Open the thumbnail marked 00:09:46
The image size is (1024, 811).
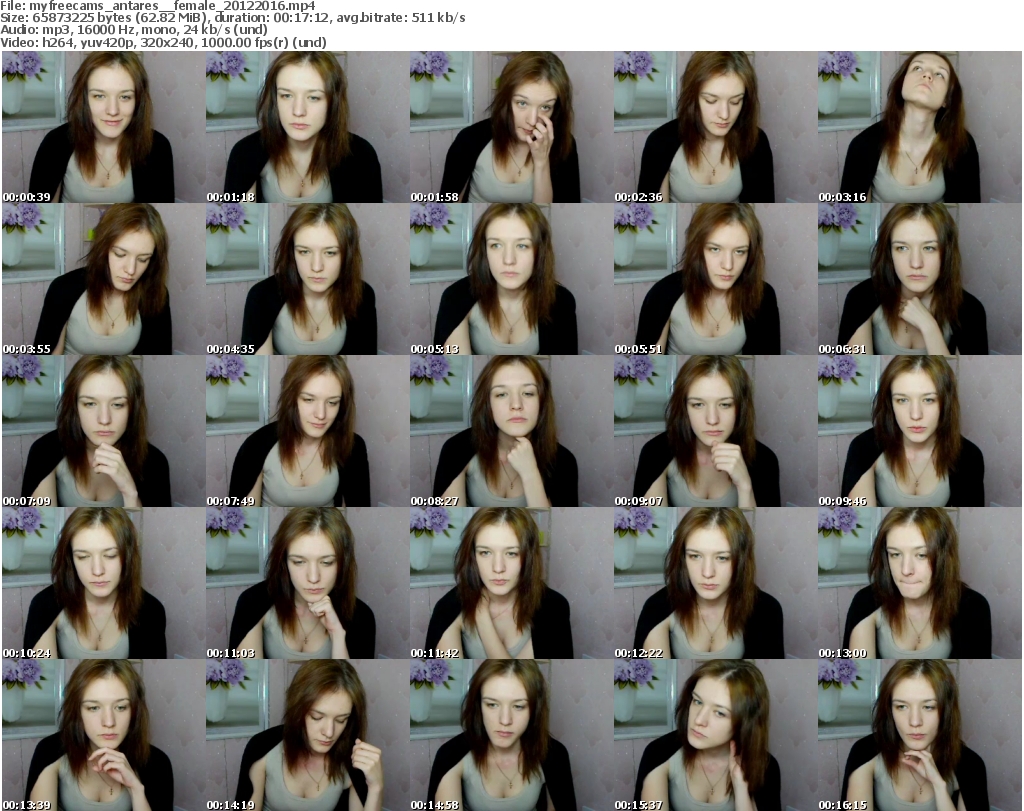click(919, 431)
